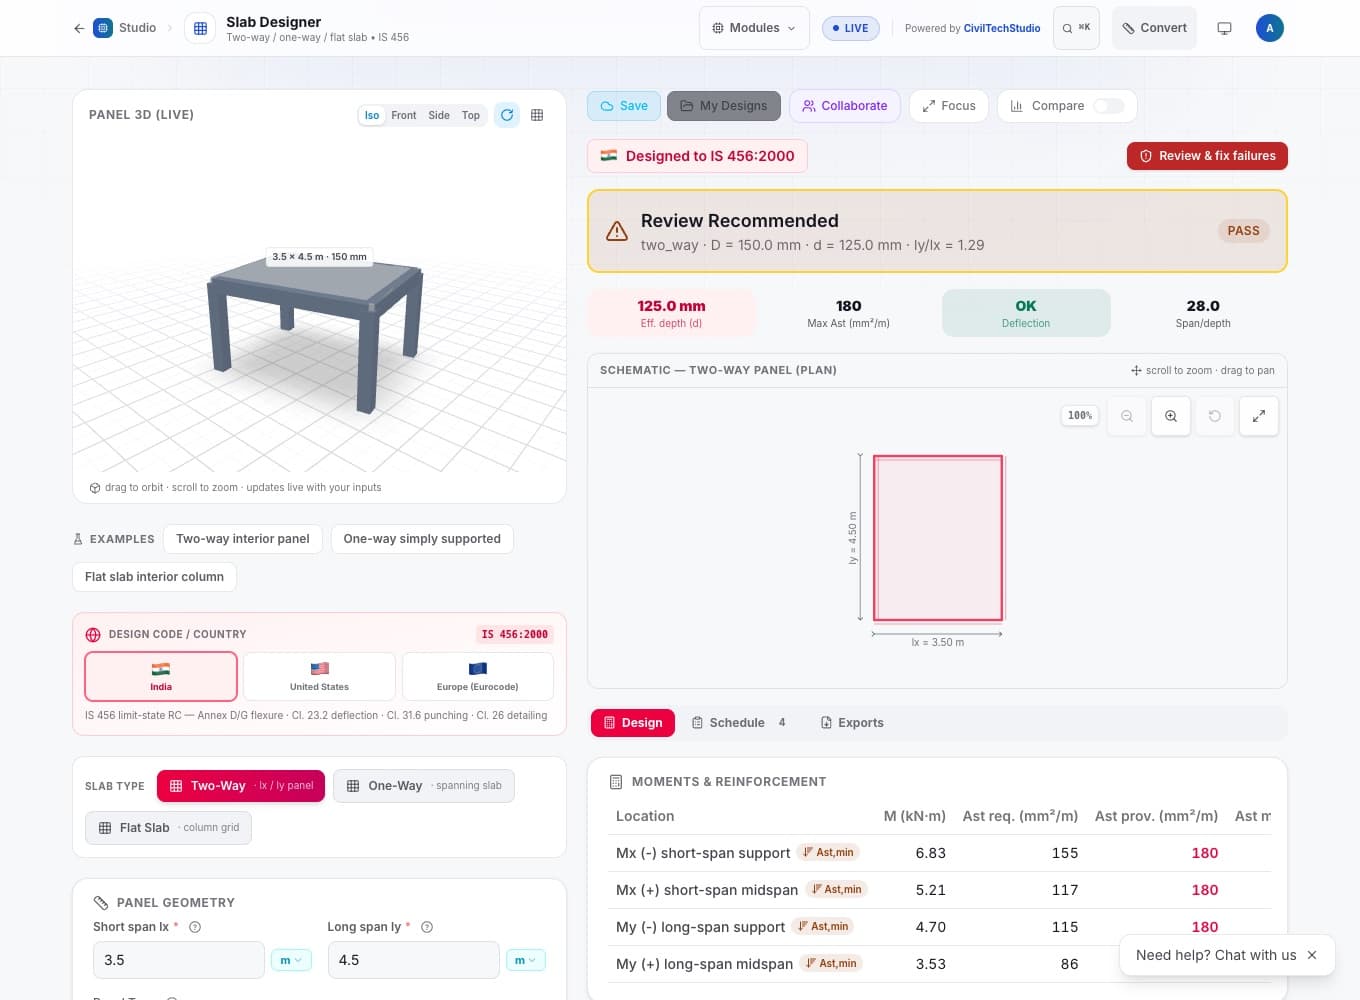Screen dimensions: 1360x1000
Task: Open the Design tab
Action: click(633, 723)
